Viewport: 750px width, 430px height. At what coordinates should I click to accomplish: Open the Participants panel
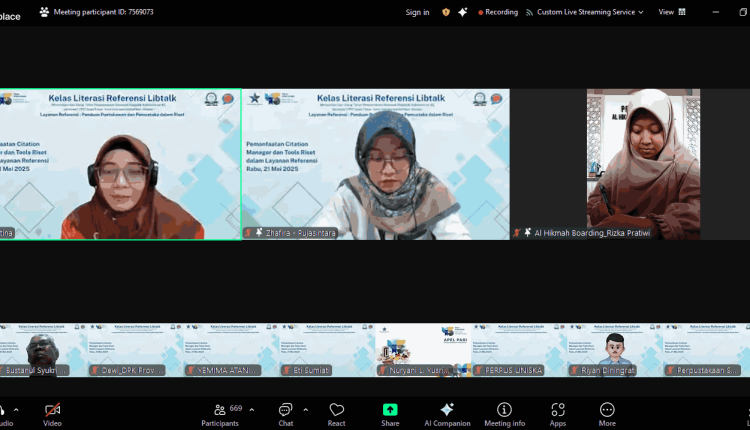[x=221, y=415]
